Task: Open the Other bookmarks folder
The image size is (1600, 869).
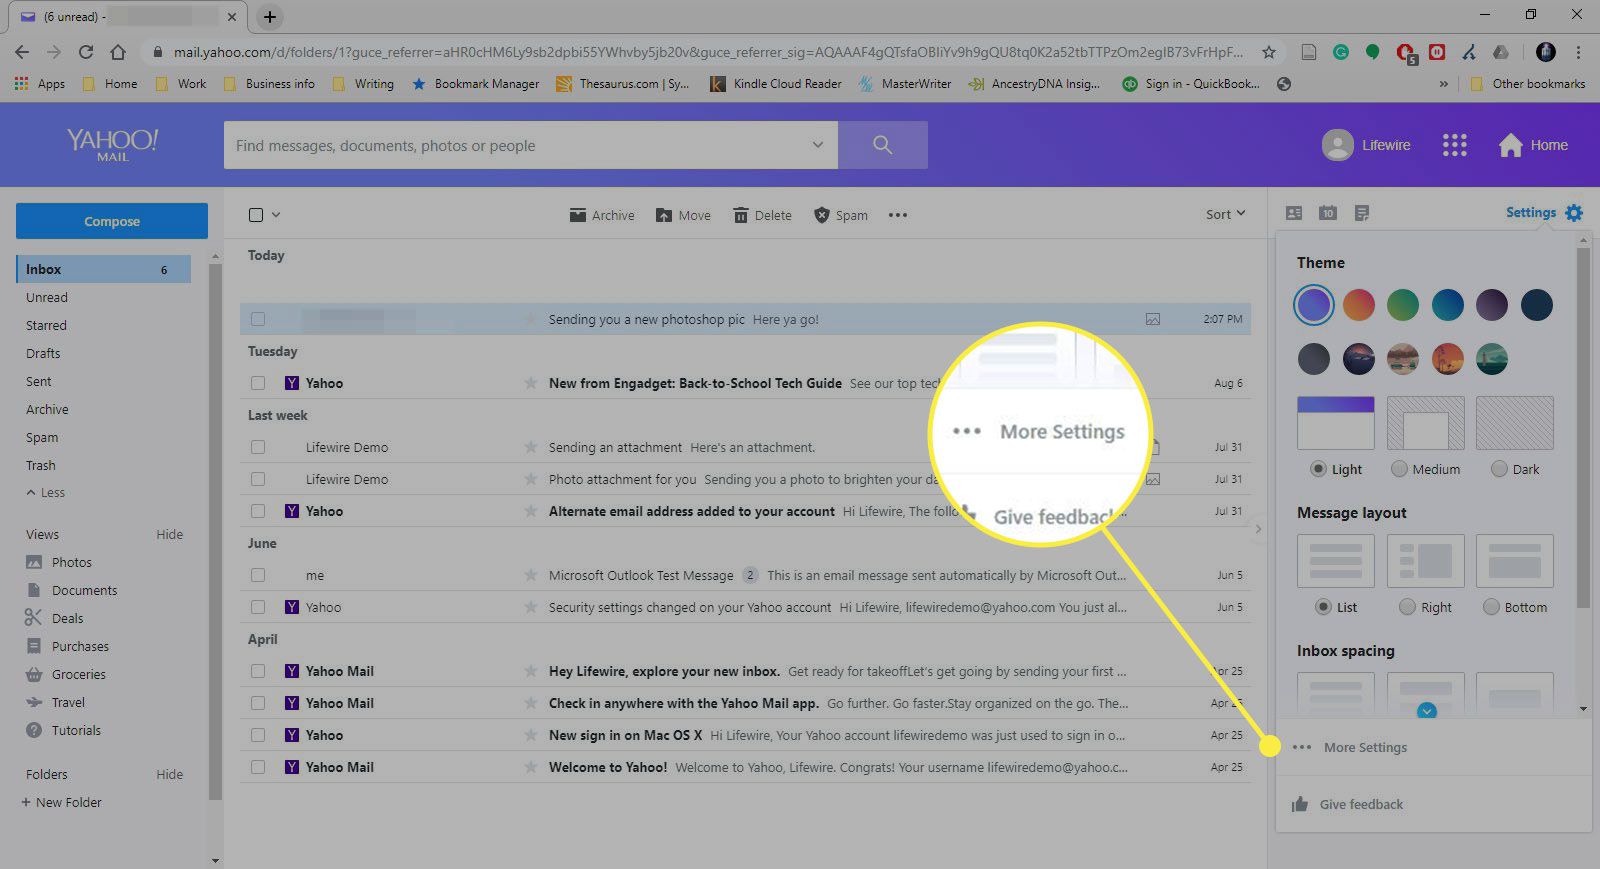Action: 1528,84
